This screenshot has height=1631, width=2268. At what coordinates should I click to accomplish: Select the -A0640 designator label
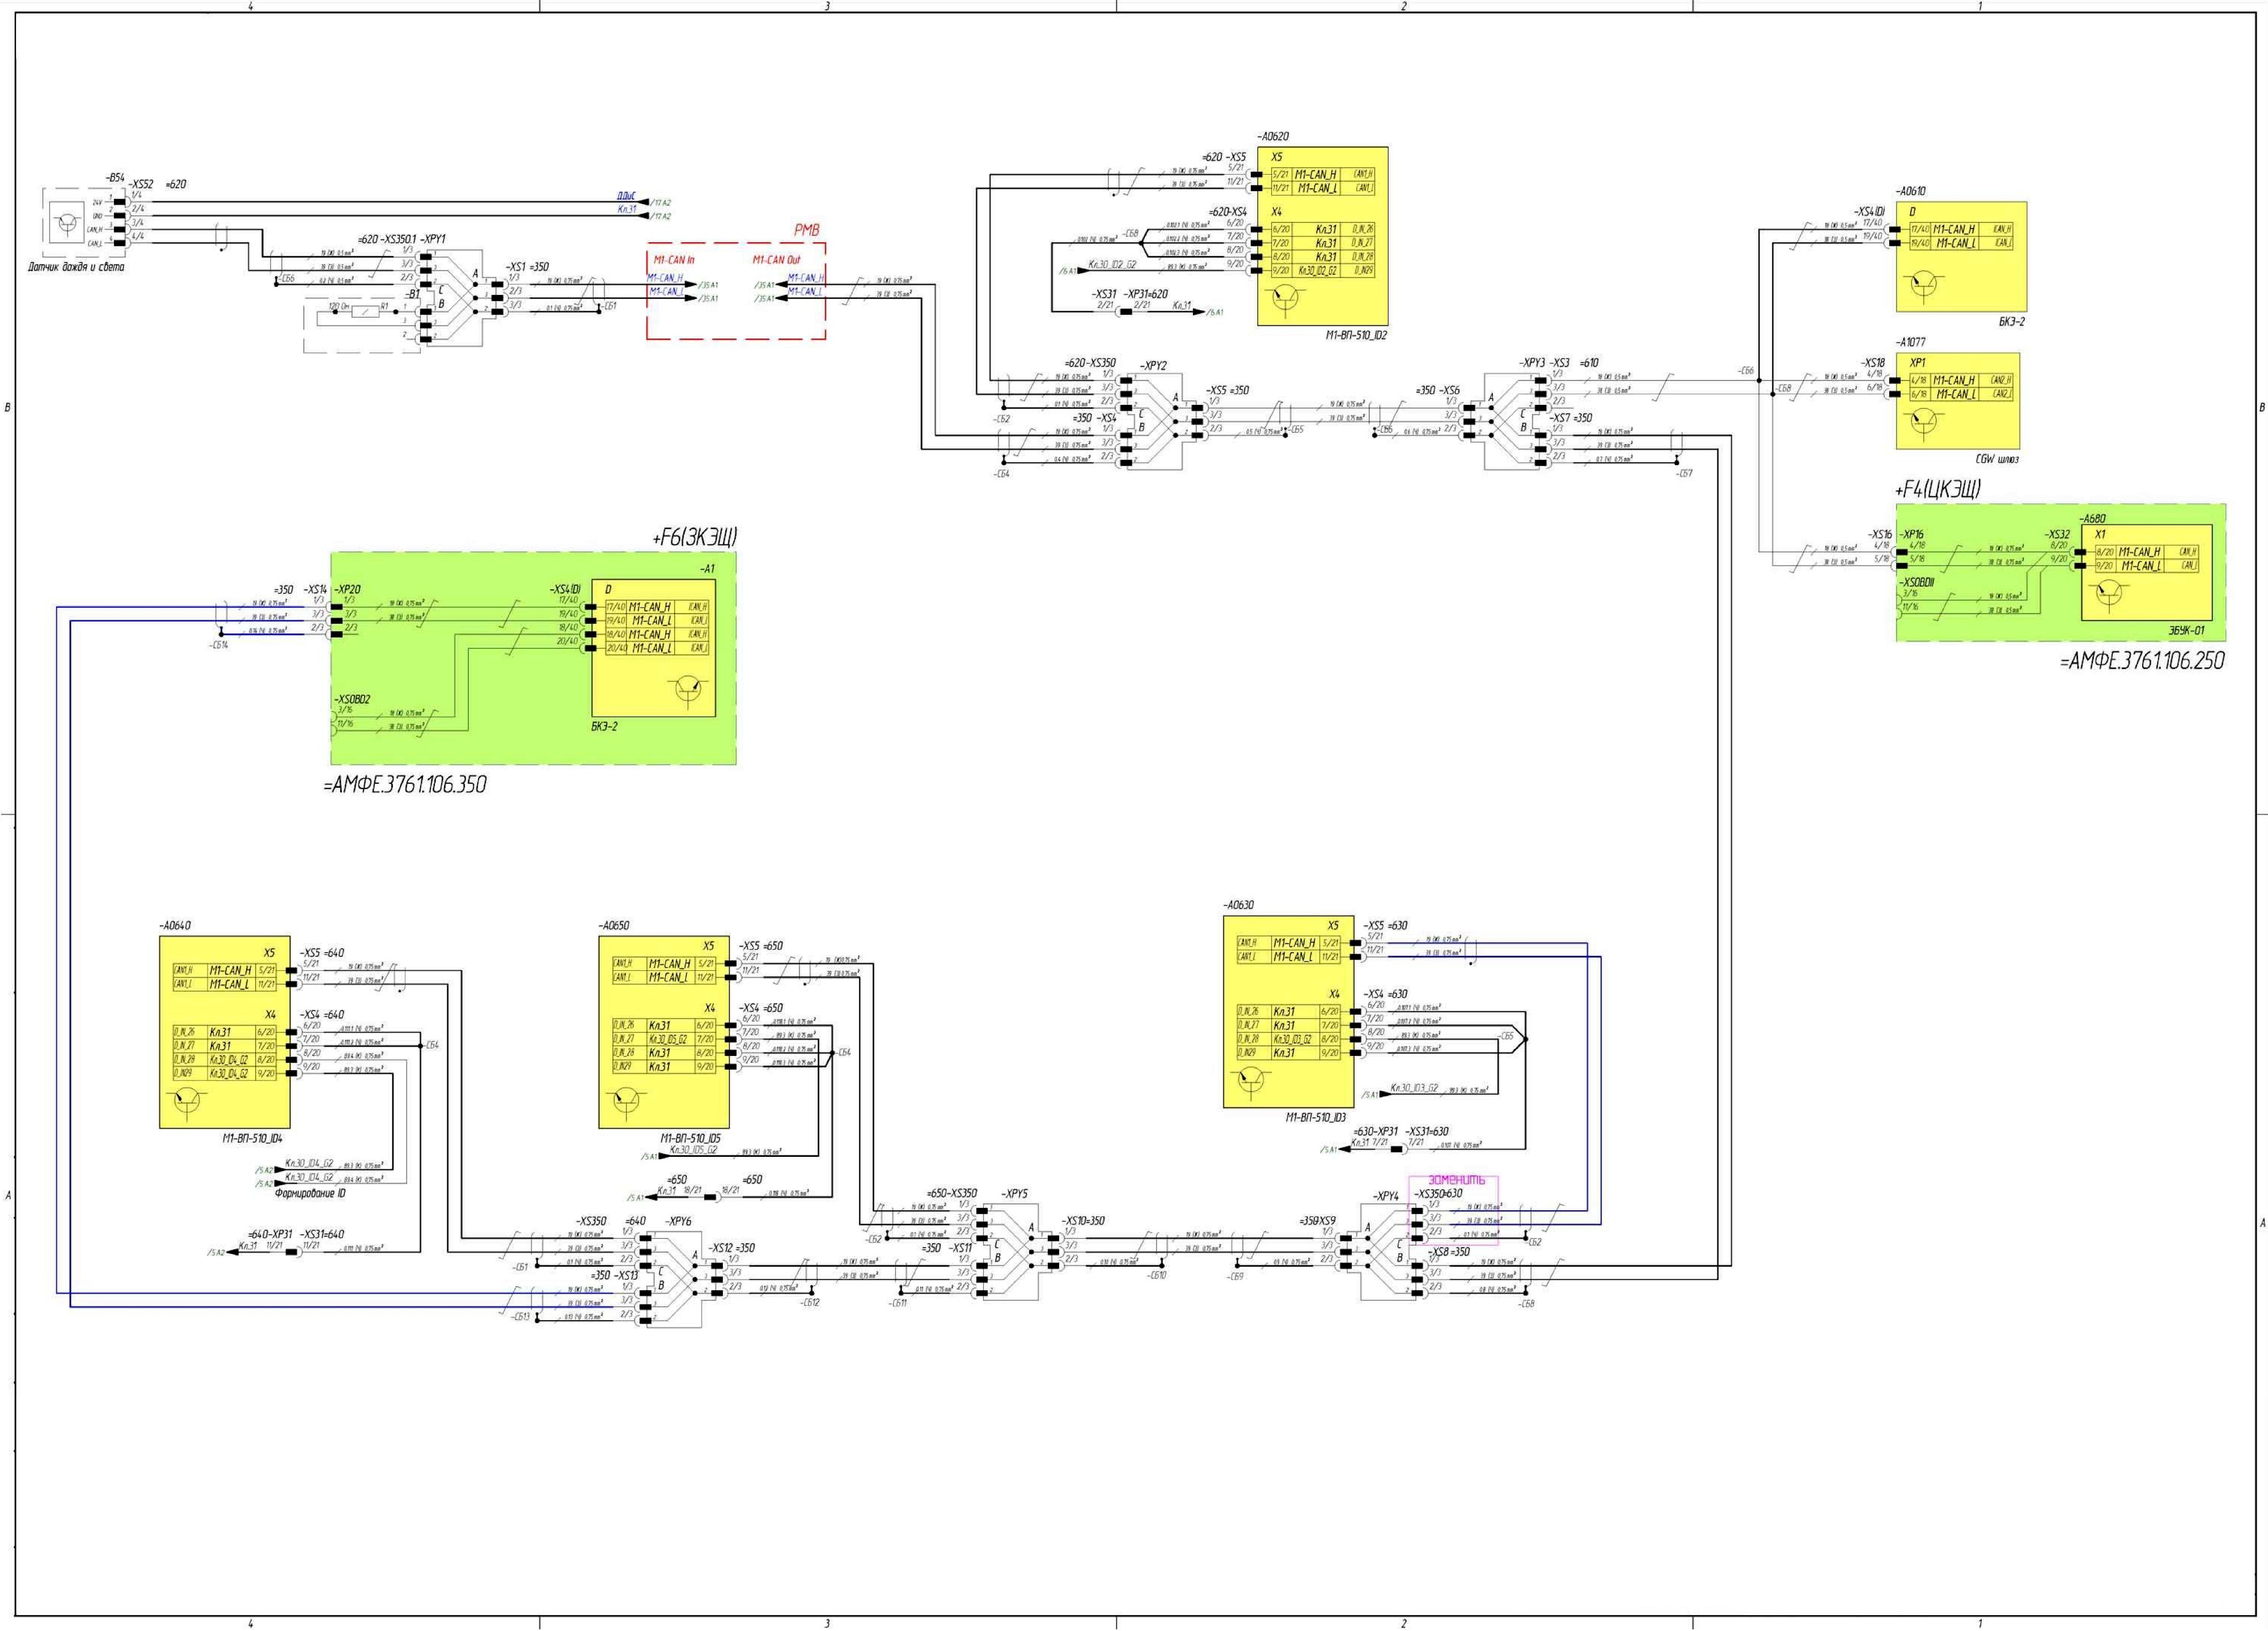click(x=175, y=926)
